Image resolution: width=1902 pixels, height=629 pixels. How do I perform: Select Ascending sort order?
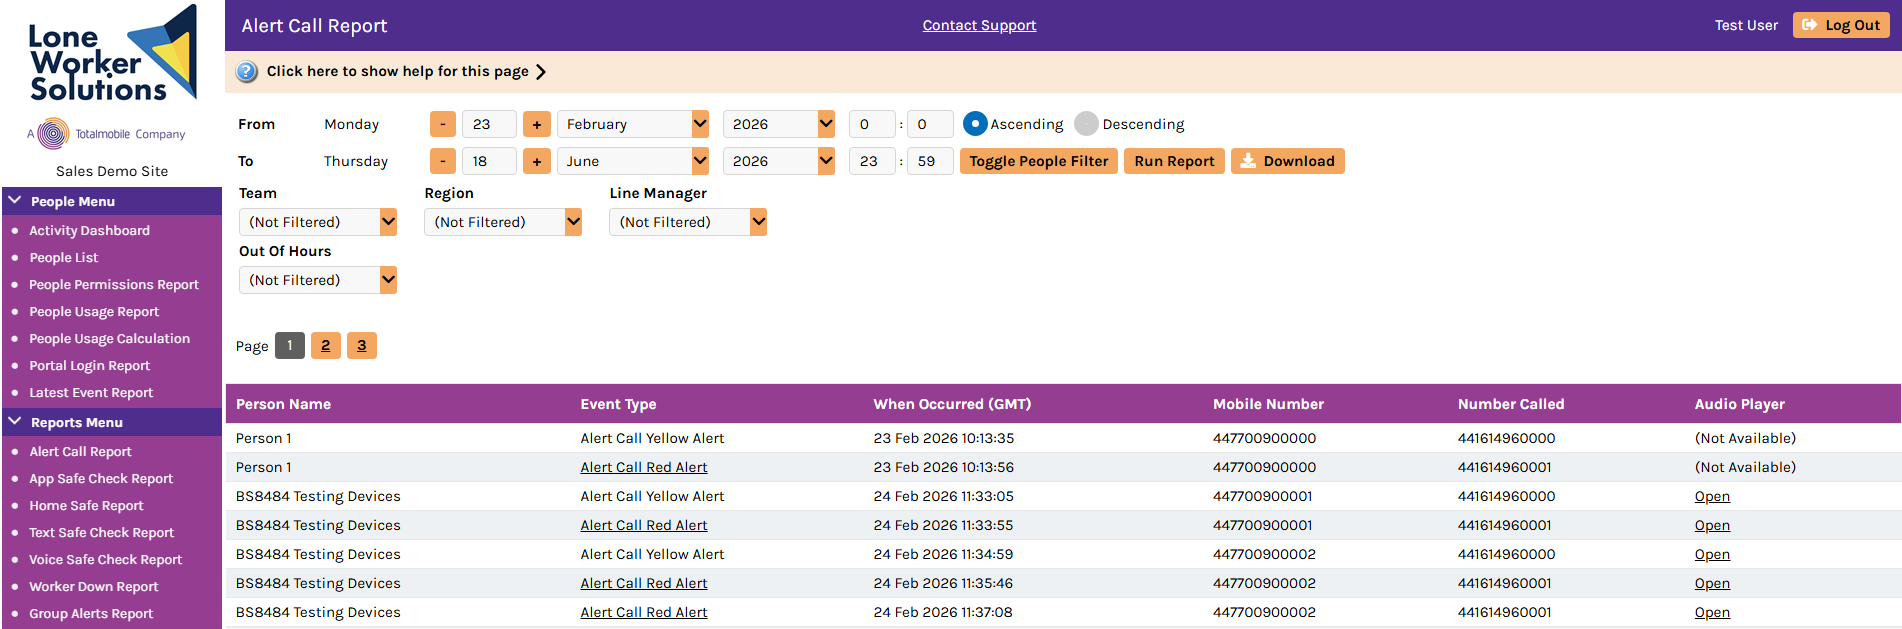[x=975, y=124]
